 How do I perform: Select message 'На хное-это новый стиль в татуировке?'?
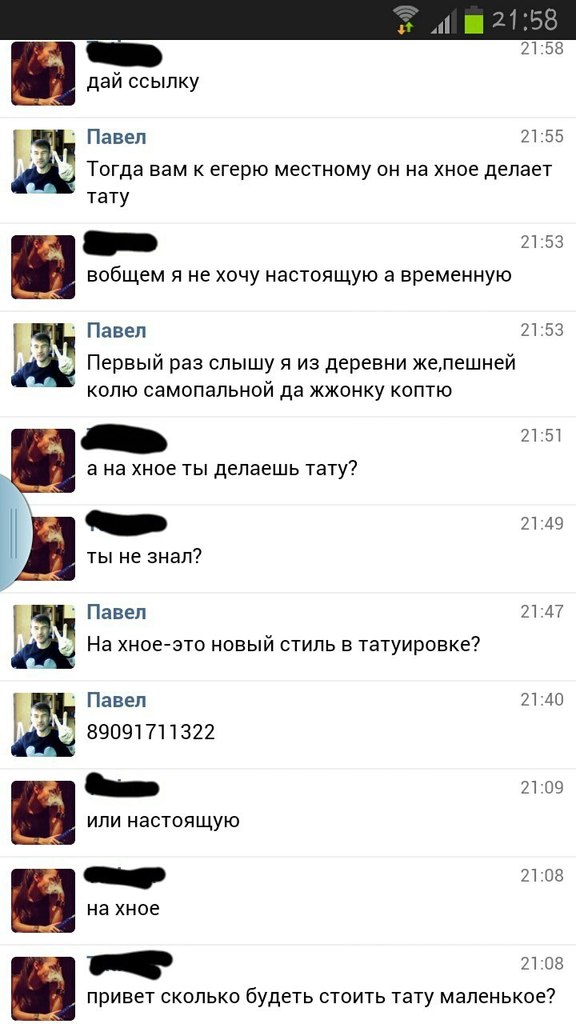(x=284, y=645)
